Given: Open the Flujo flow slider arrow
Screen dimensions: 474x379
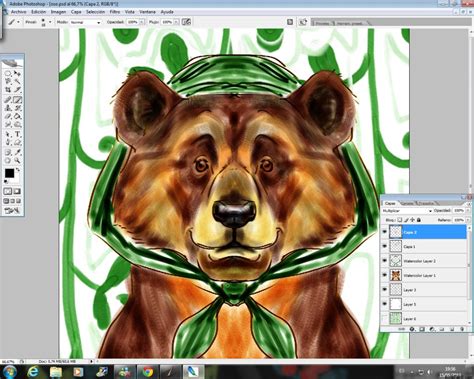Looking at the screenshot, I should [x=176, y=22].
